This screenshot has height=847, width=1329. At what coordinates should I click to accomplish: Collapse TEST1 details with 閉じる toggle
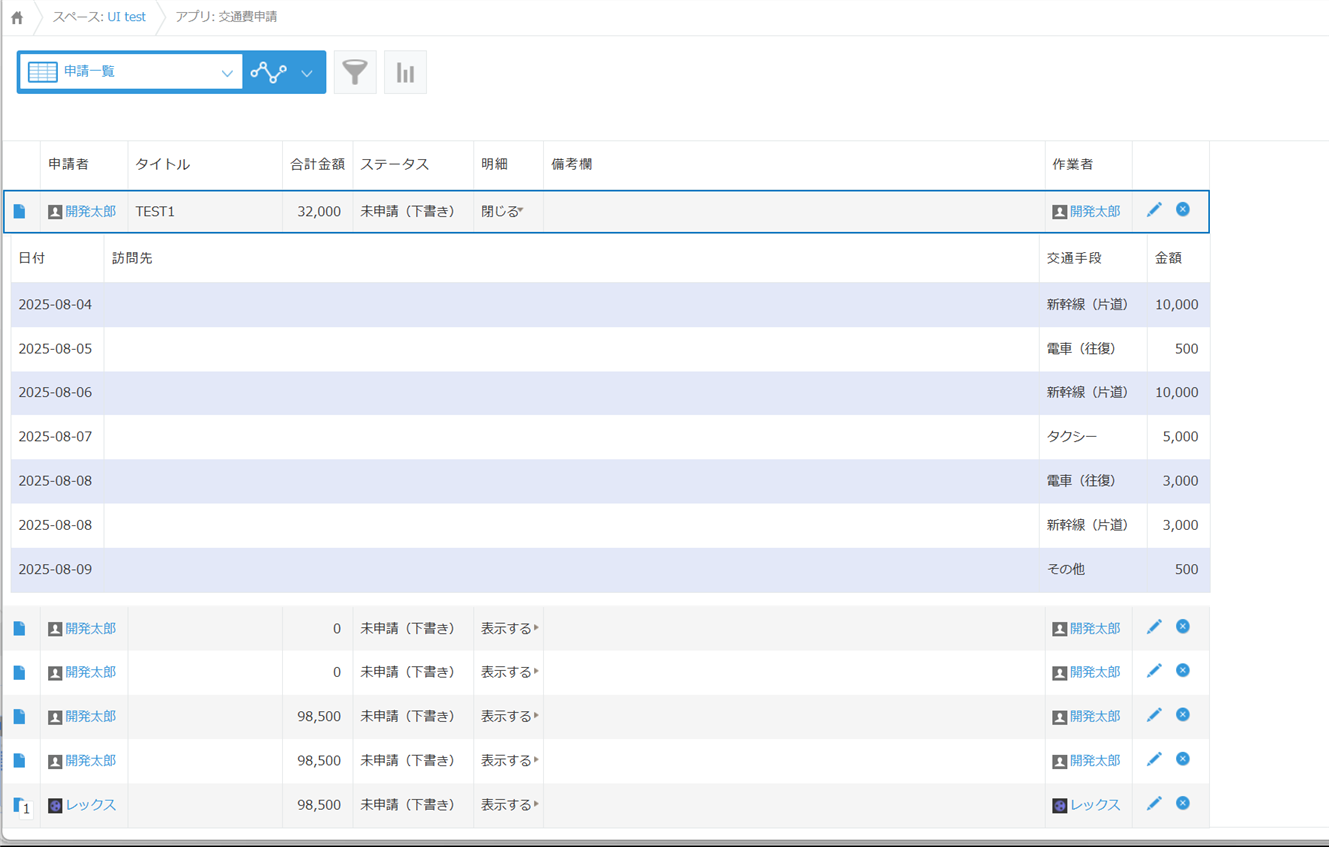tap(502, 211)
